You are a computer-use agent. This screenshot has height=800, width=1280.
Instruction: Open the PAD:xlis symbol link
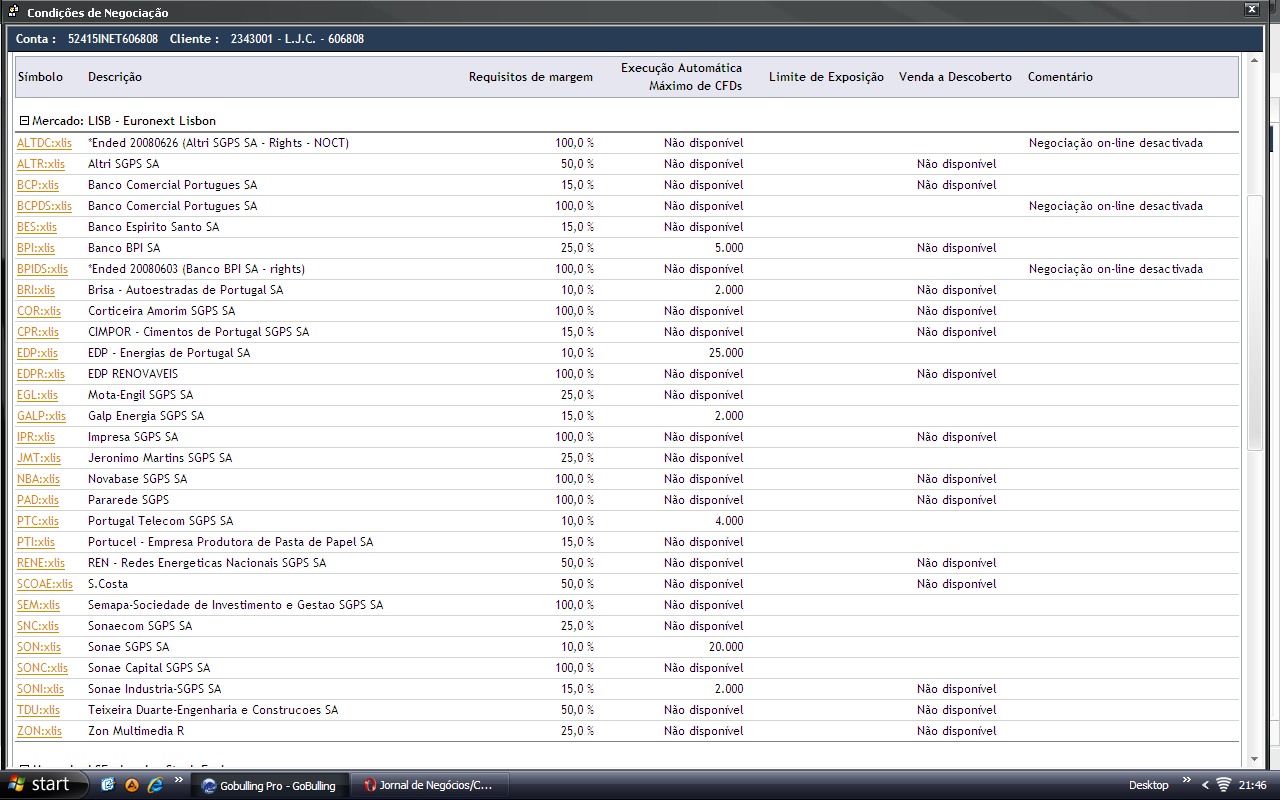point(38,500)
